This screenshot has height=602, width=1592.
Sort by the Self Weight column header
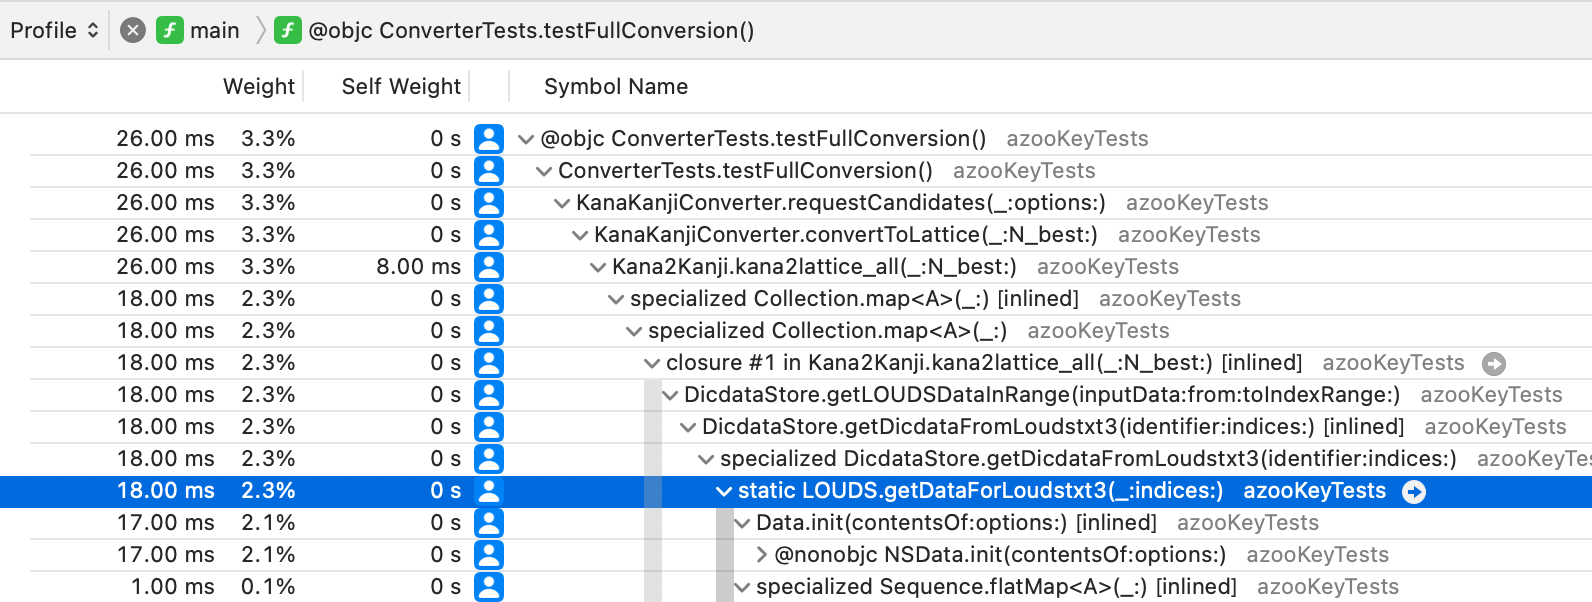coord(401,86)
